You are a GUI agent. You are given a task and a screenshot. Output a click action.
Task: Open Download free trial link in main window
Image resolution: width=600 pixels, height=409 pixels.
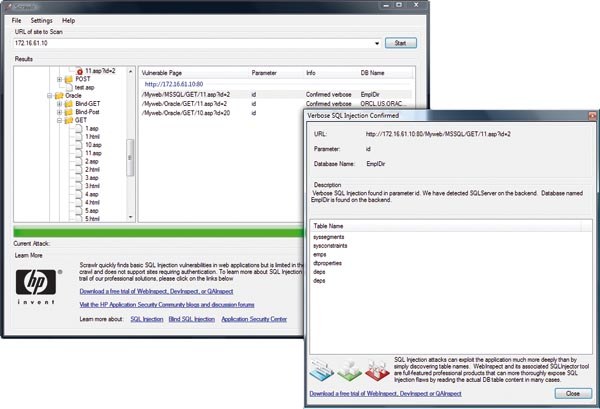[156, 292]
